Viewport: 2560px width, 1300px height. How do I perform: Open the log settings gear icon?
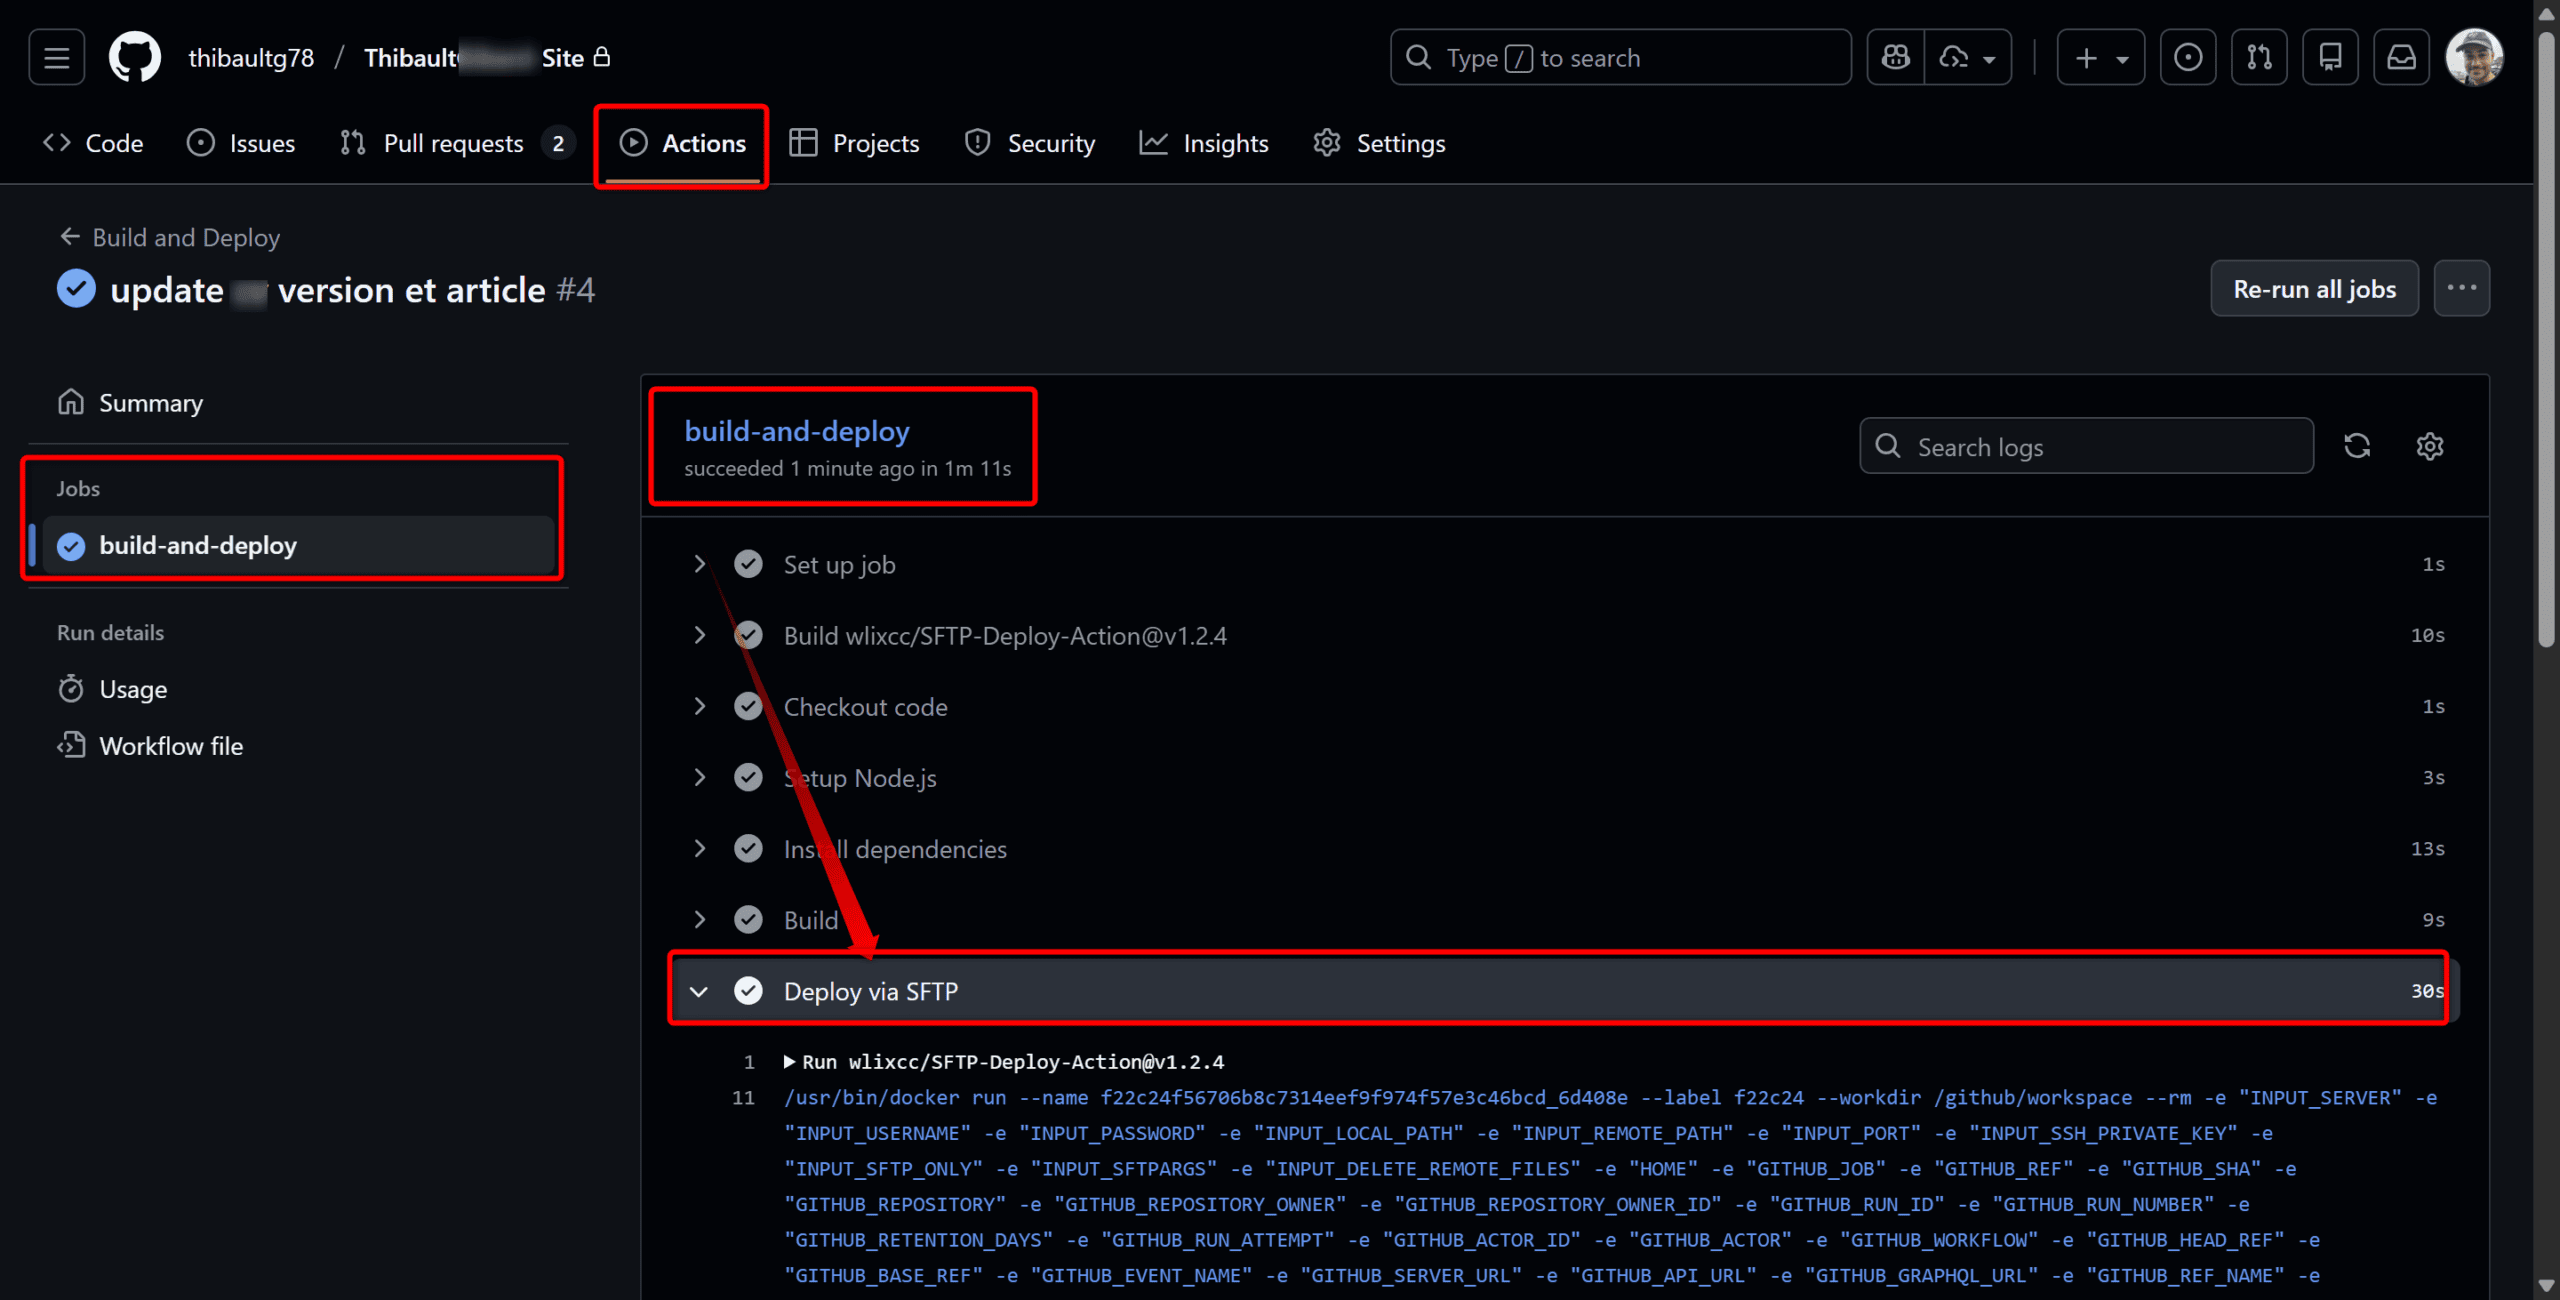click(2429, 446)
